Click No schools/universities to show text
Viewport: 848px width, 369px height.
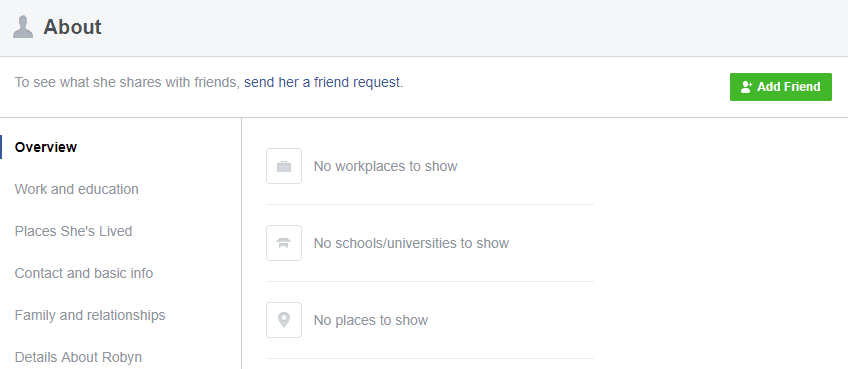411,243
